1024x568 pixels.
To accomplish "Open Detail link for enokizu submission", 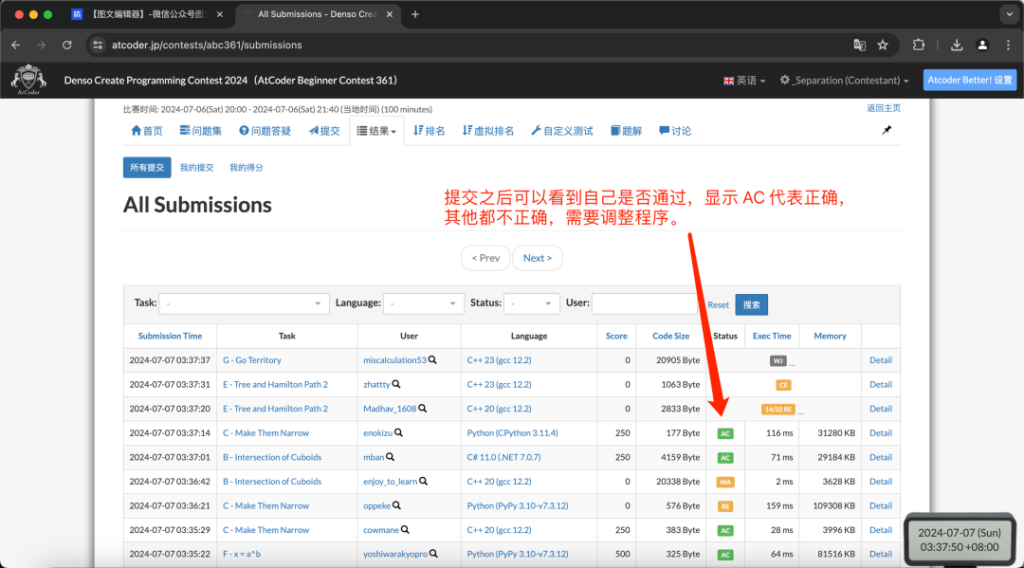I will click(880, 433).
